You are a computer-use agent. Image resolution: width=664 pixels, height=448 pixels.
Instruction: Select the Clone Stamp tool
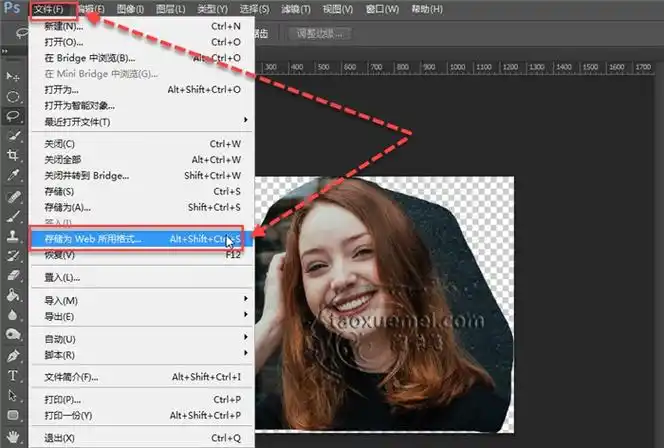click(14, 236)
